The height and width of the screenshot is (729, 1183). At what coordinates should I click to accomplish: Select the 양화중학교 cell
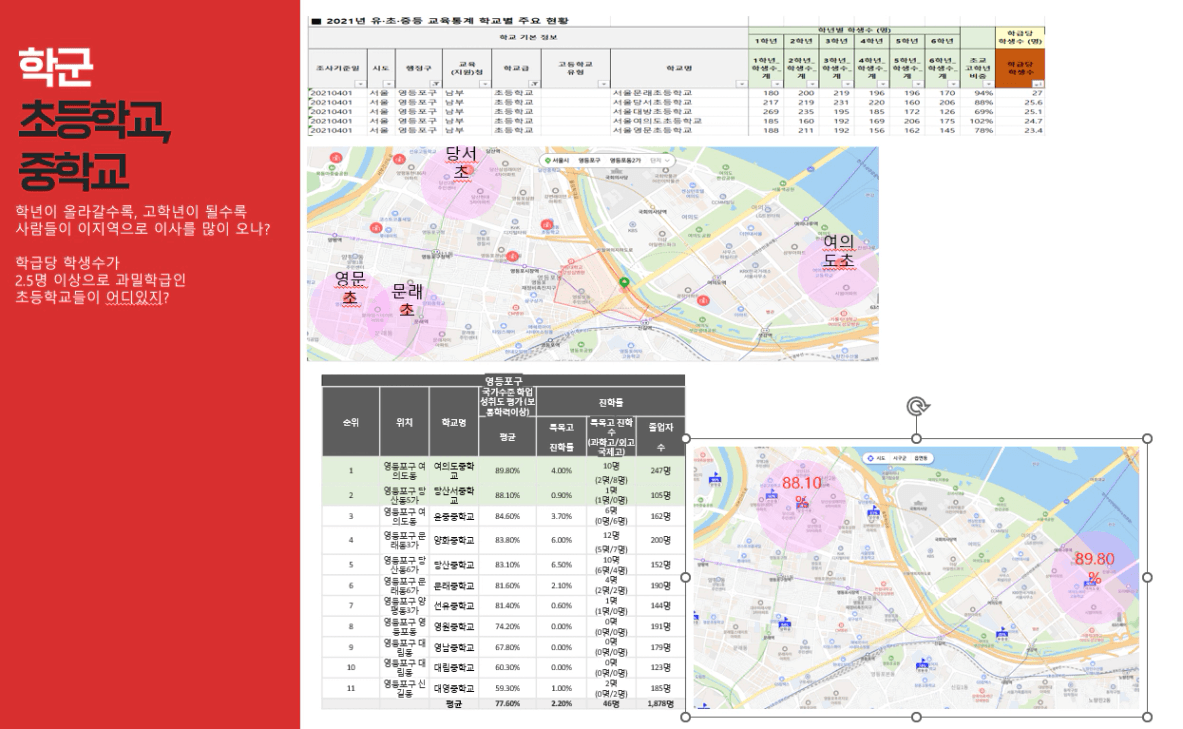[454, 540]
